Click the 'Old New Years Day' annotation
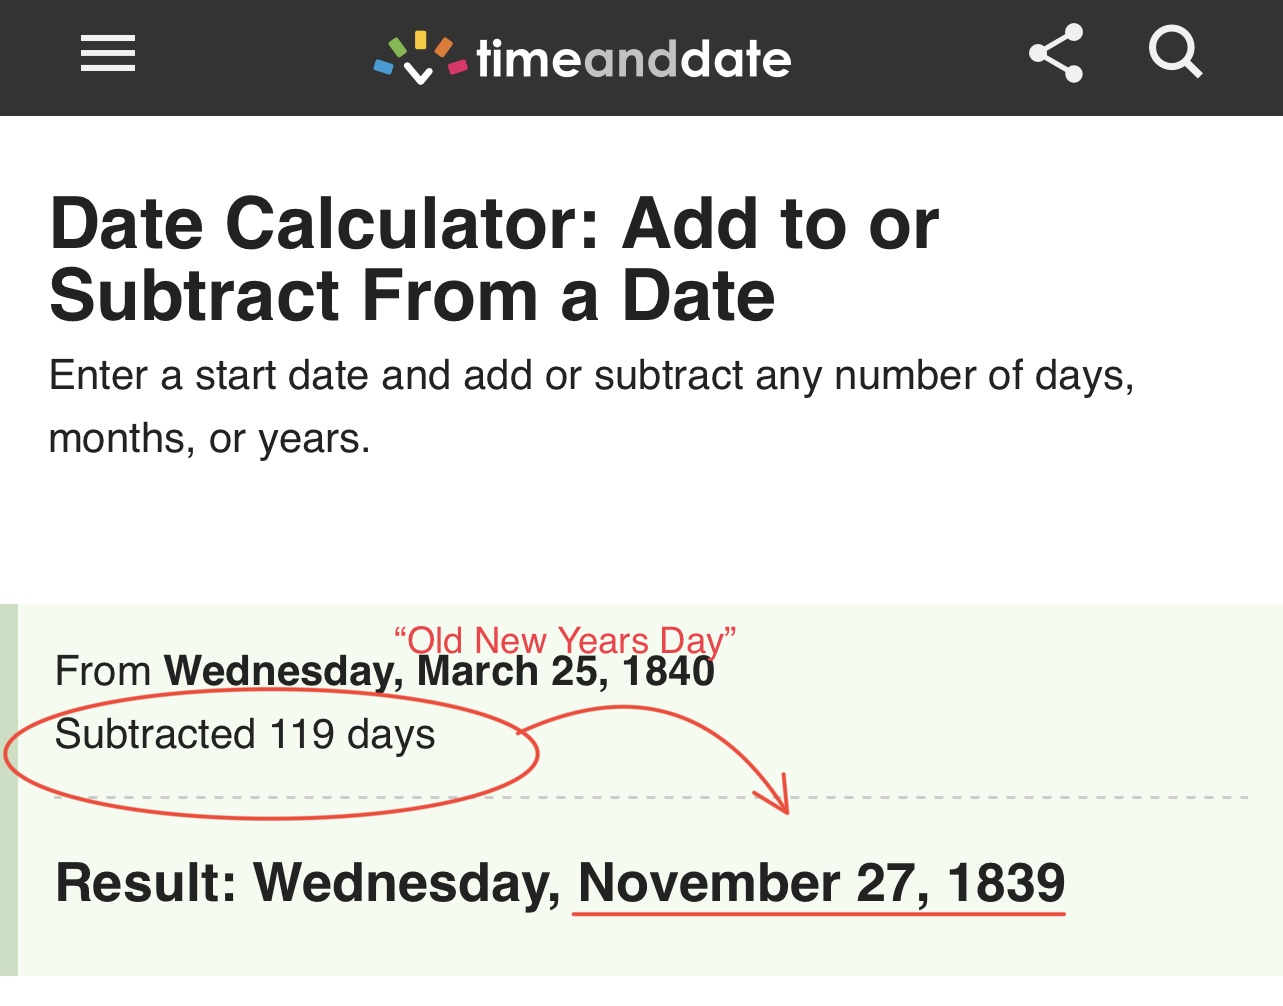This screenshot has width=1283, height=1006. click(x=565, y=639)
